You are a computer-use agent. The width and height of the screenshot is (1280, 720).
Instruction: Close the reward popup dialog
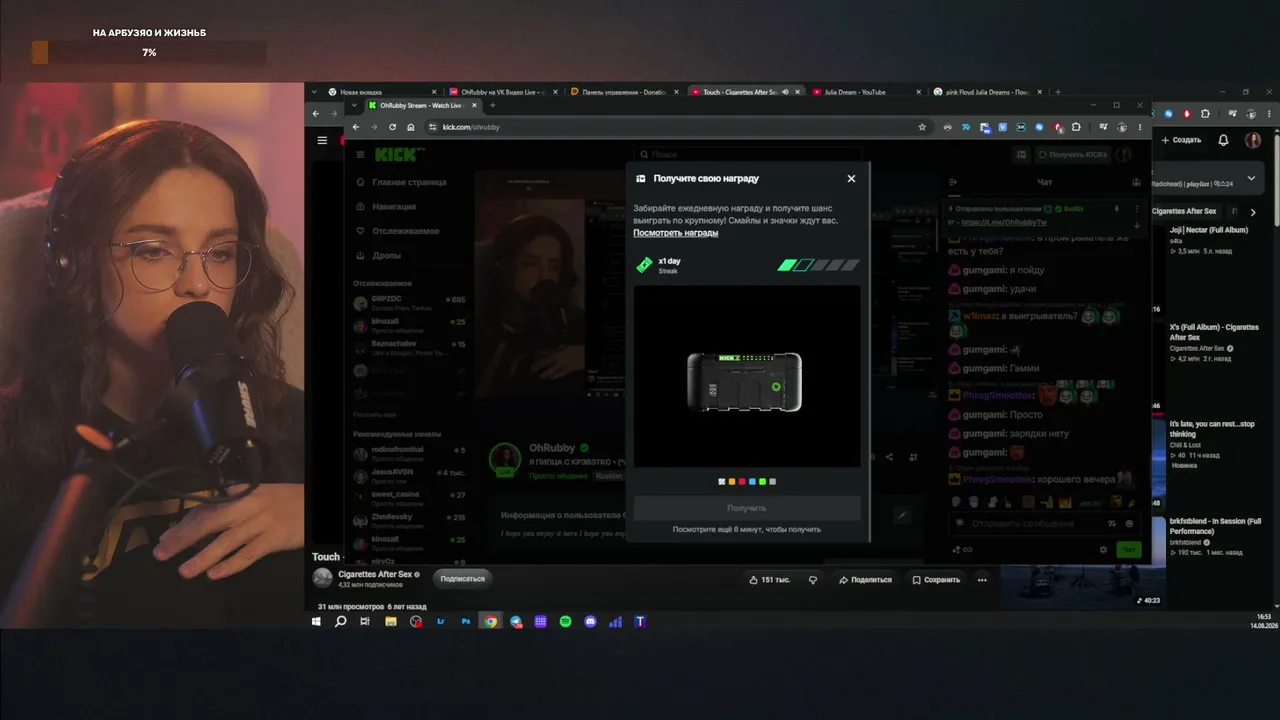coord(851,178)
